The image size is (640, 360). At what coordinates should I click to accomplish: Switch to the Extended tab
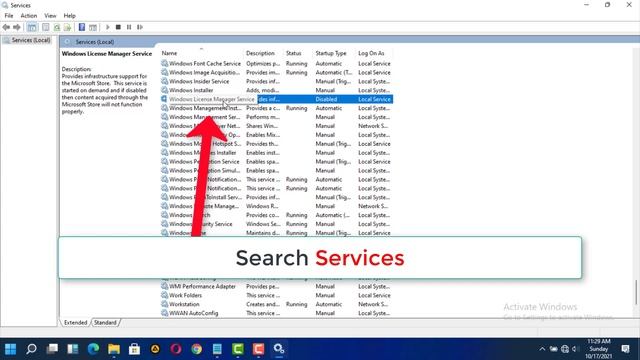coord(76,322)
